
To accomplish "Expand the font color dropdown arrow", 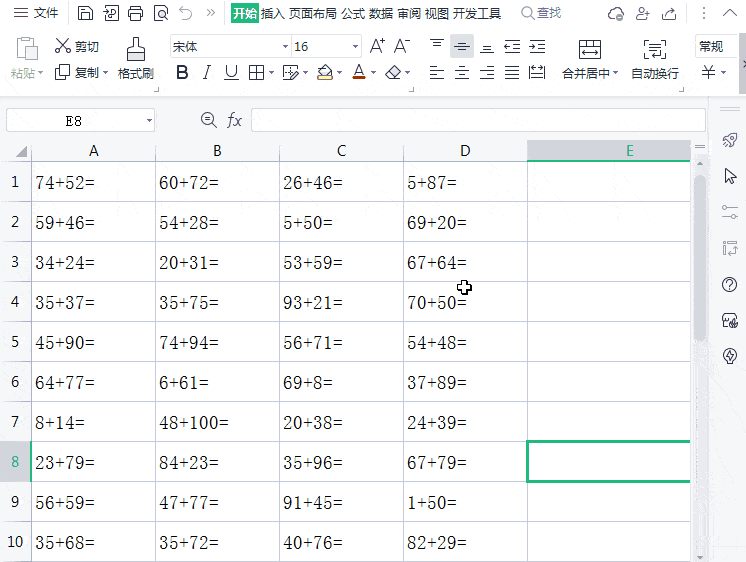I will click(x=373, y=73).
